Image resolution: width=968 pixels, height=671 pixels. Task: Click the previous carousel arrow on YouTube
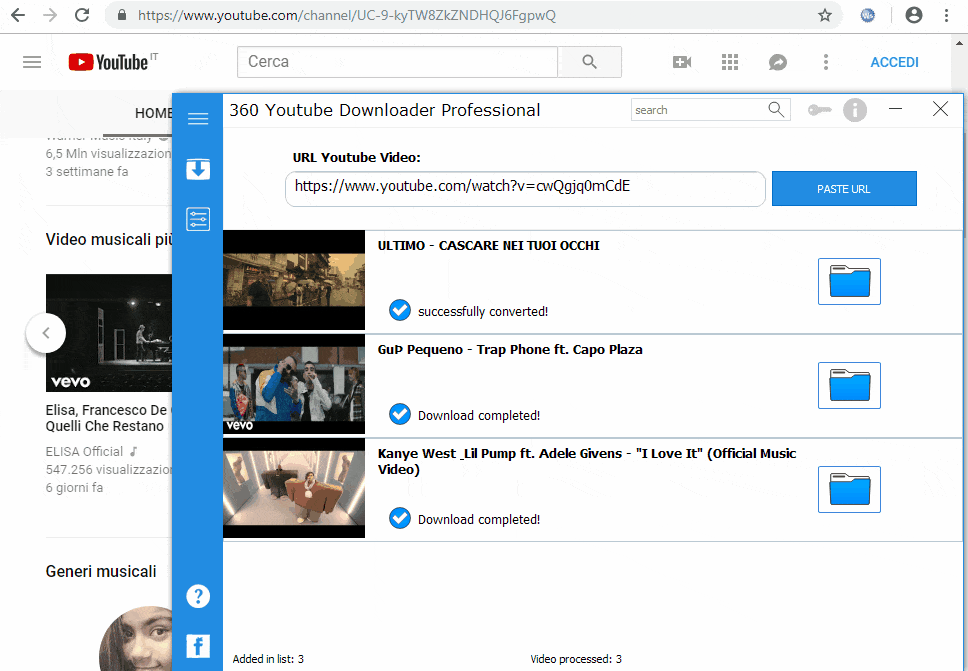point(46,333)
